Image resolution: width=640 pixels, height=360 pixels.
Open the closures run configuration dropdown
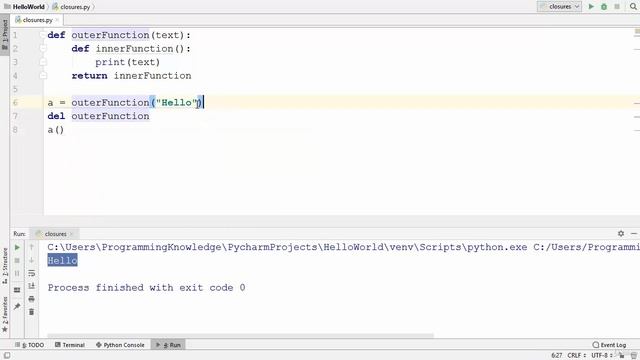coord(559,7)
